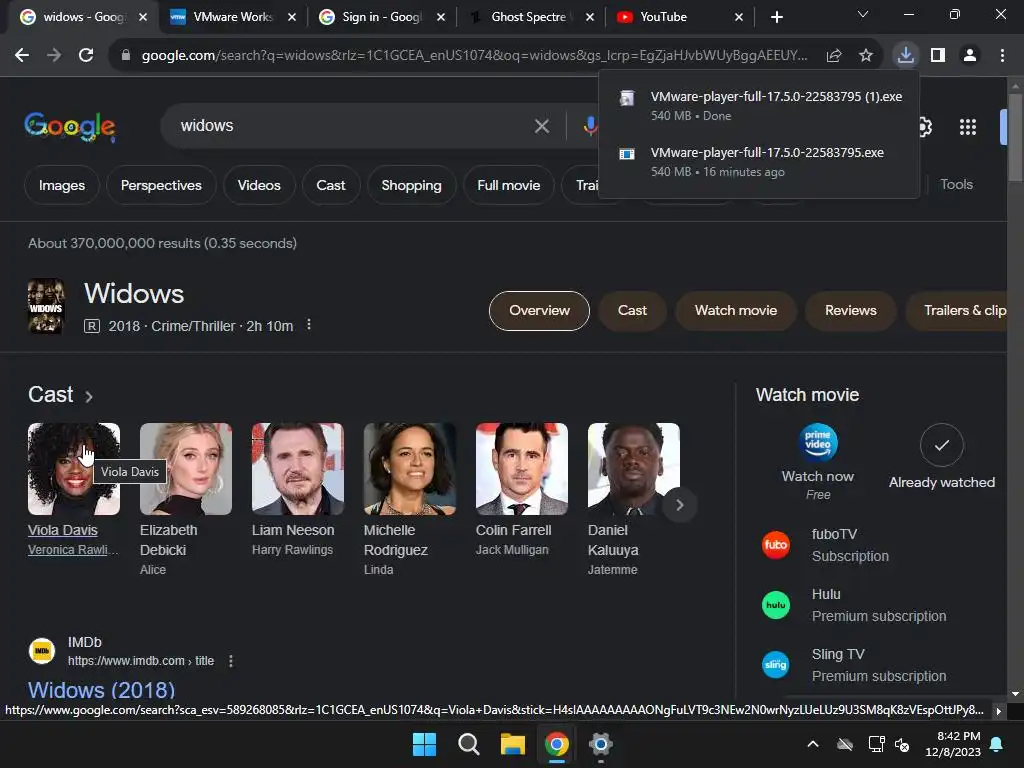Click the Widows movie poster thumbnail
Screen dimensions: 1024x768
[x=46, y=306]
